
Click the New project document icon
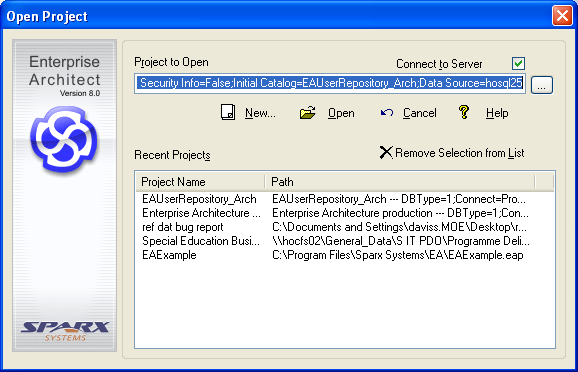pyautogui.click(x=228, y=112)
